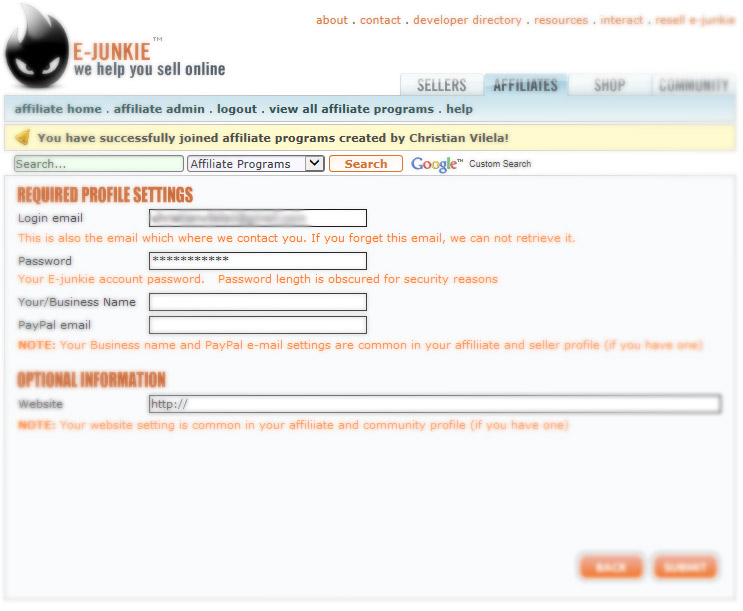Open the interact link

pyautogui.click(x=621, y=20)
